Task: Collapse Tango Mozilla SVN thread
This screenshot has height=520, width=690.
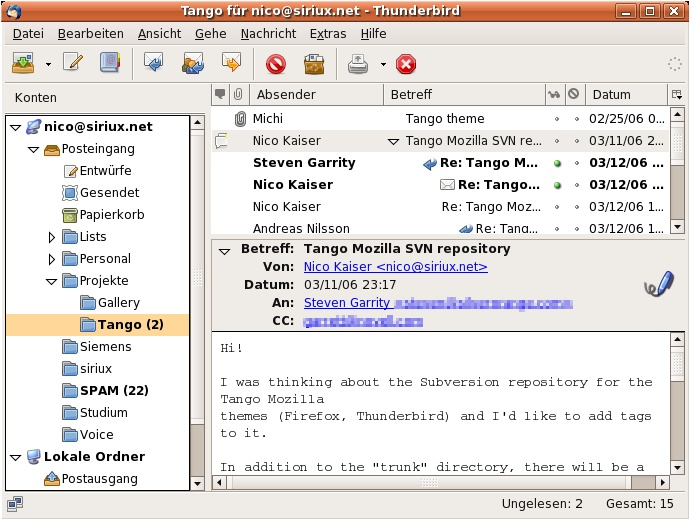Action: (393, 142)
